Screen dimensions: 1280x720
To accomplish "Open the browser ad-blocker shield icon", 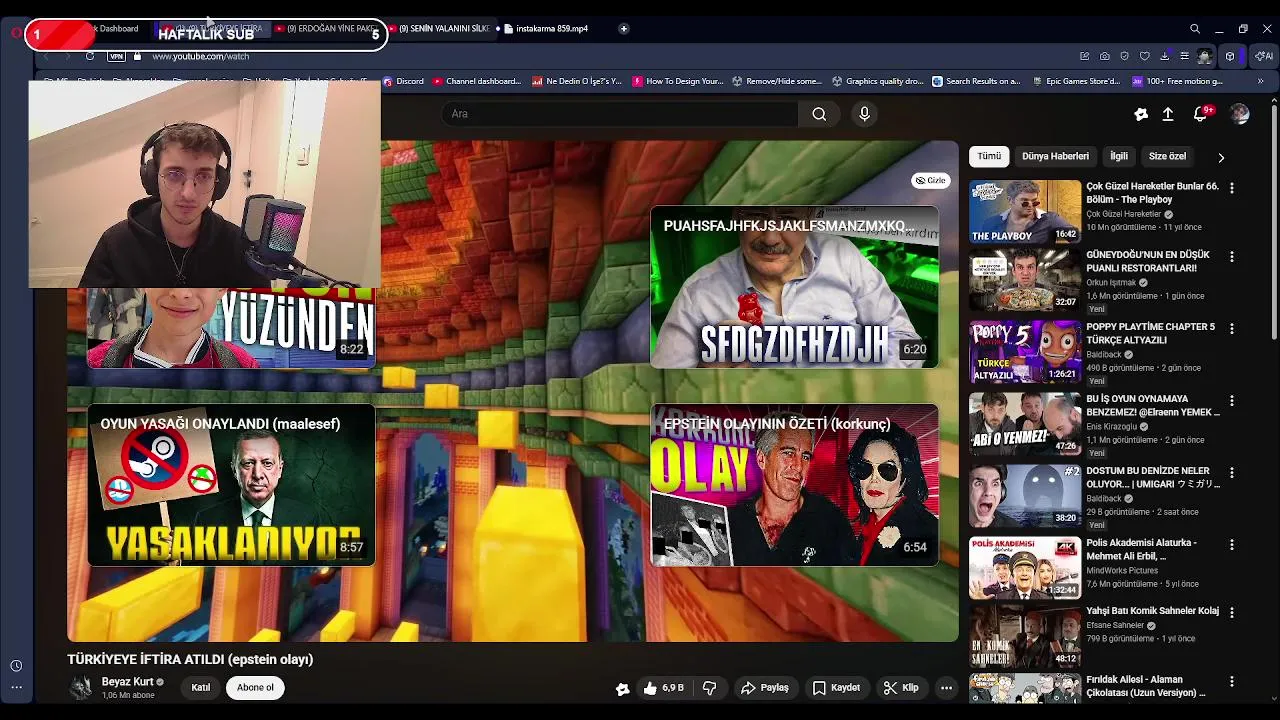I will tap(1124, 56).
